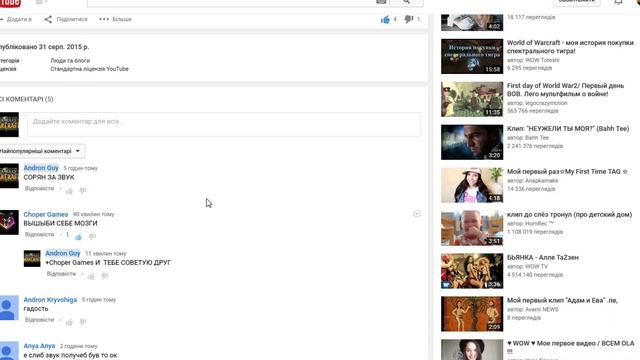Reply to the ВЫШЫБИ СЕБЕ МОЗГИ comment
Image resolution: width=640 pixels, height=360 pixels.
(x=39, y=235)
